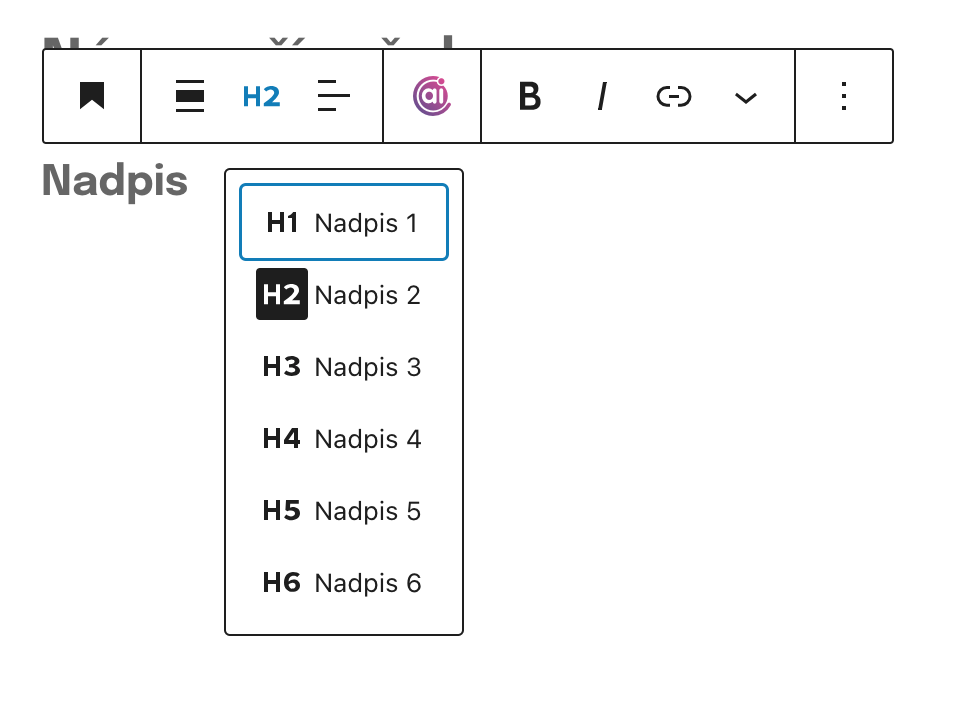The image size is (960, 722).
Task: Click the partially hidden title above toolbar
Action: click(x=250, y=42)
